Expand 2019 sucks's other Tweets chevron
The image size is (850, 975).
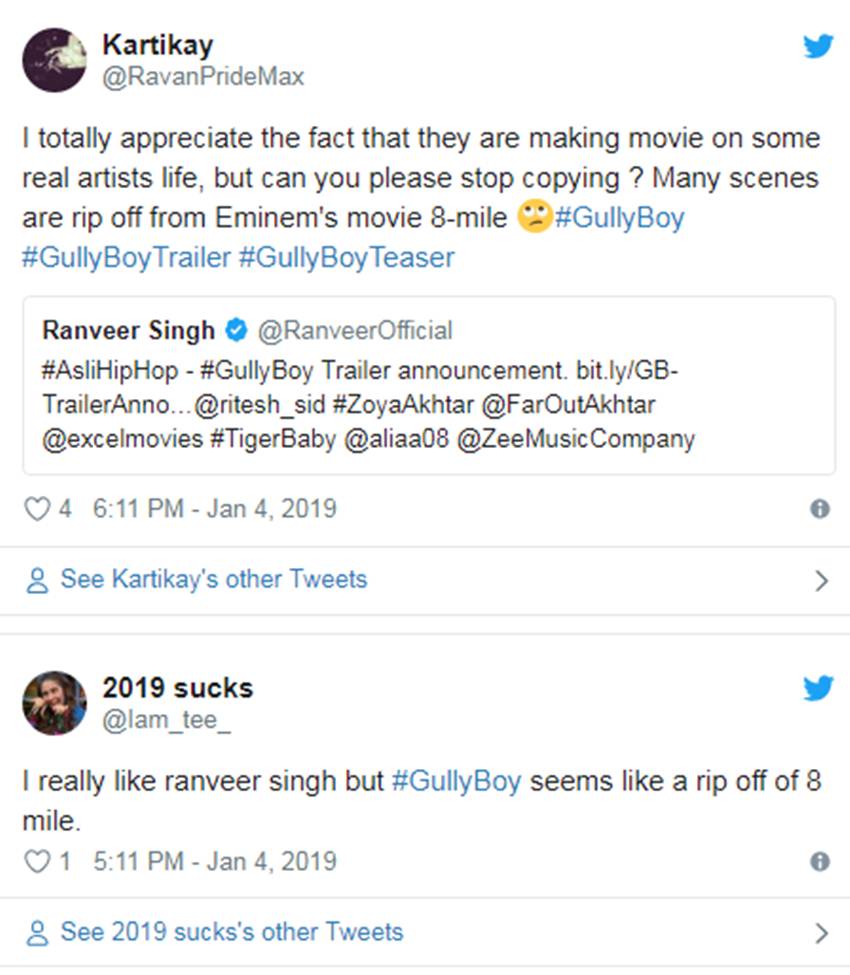(x=821, y=933)
